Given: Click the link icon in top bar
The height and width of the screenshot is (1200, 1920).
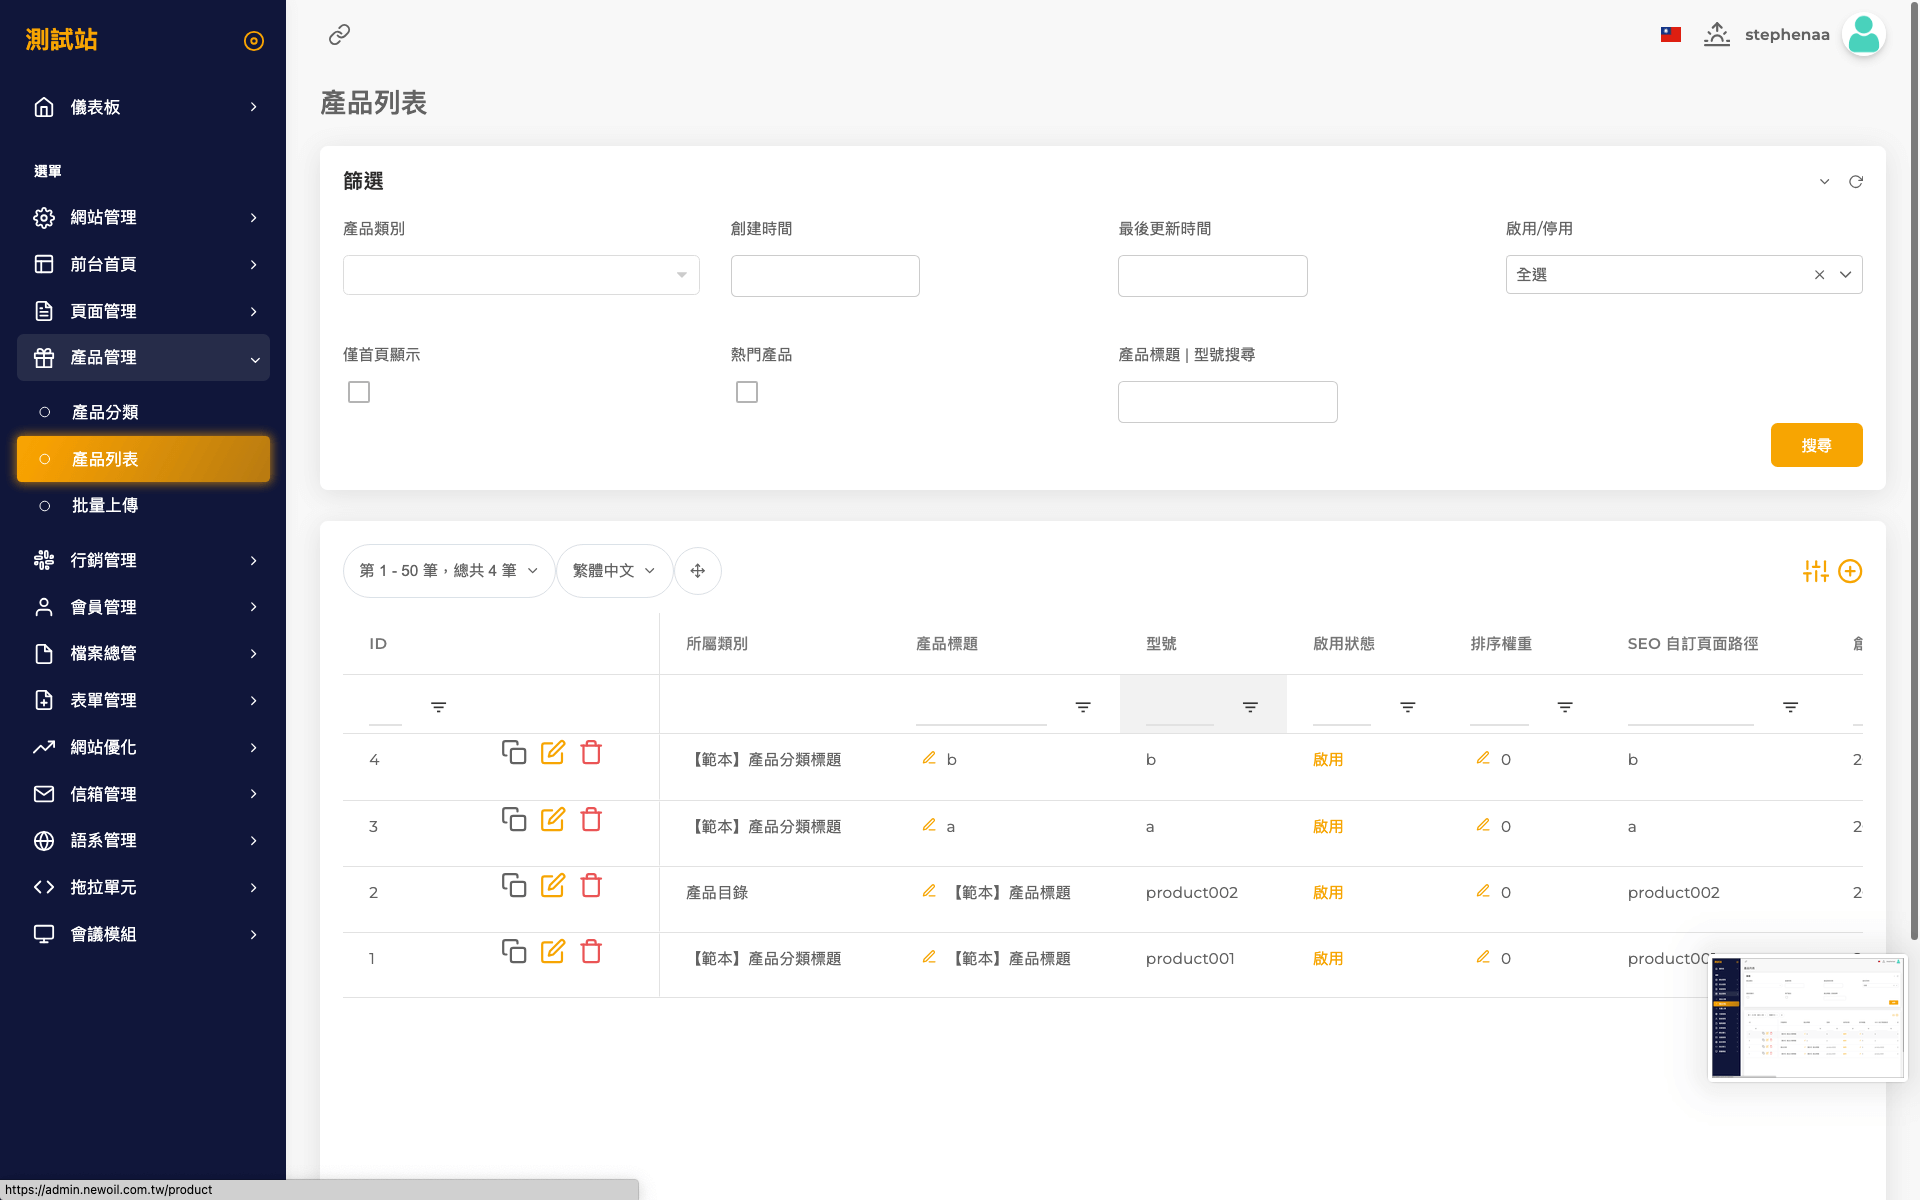Looking at the screenshot, I should click(x=339, y=35).
